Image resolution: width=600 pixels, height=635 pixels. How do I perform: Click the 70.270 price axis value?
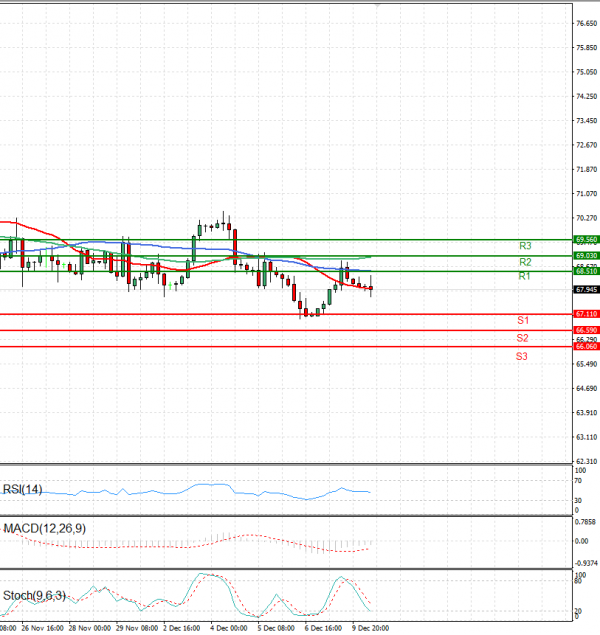click(x=587, y=218)
